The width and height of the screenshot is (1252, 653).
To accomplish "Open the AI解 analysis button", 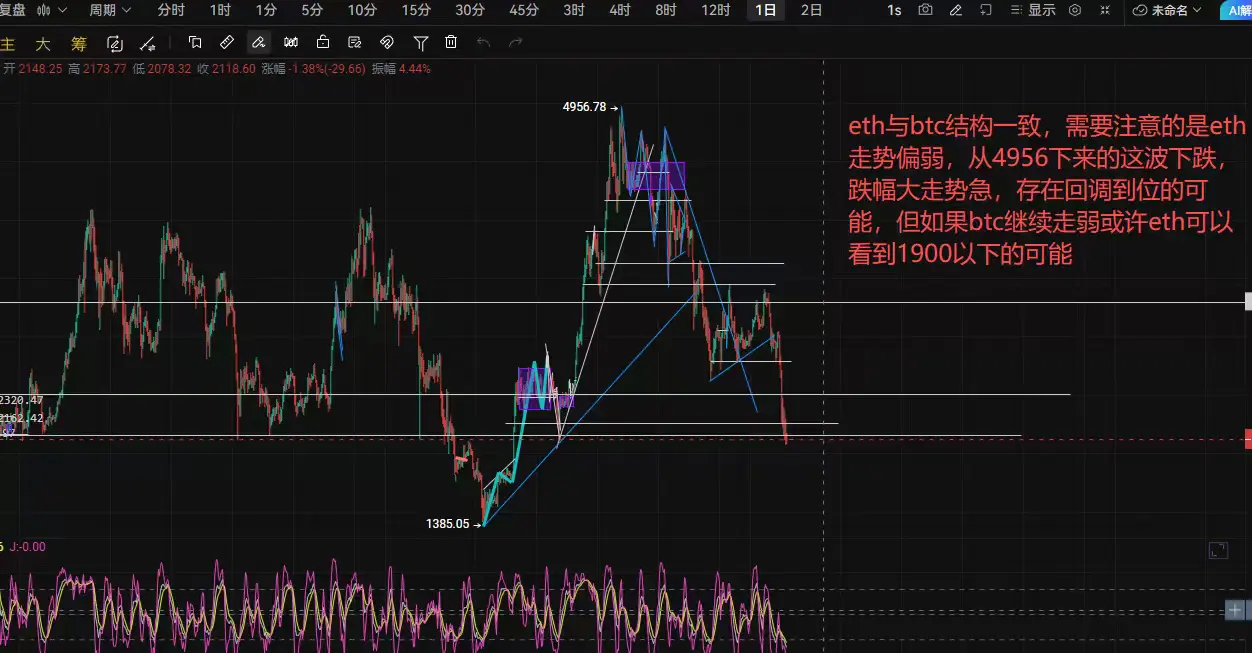I will 1235,10.
